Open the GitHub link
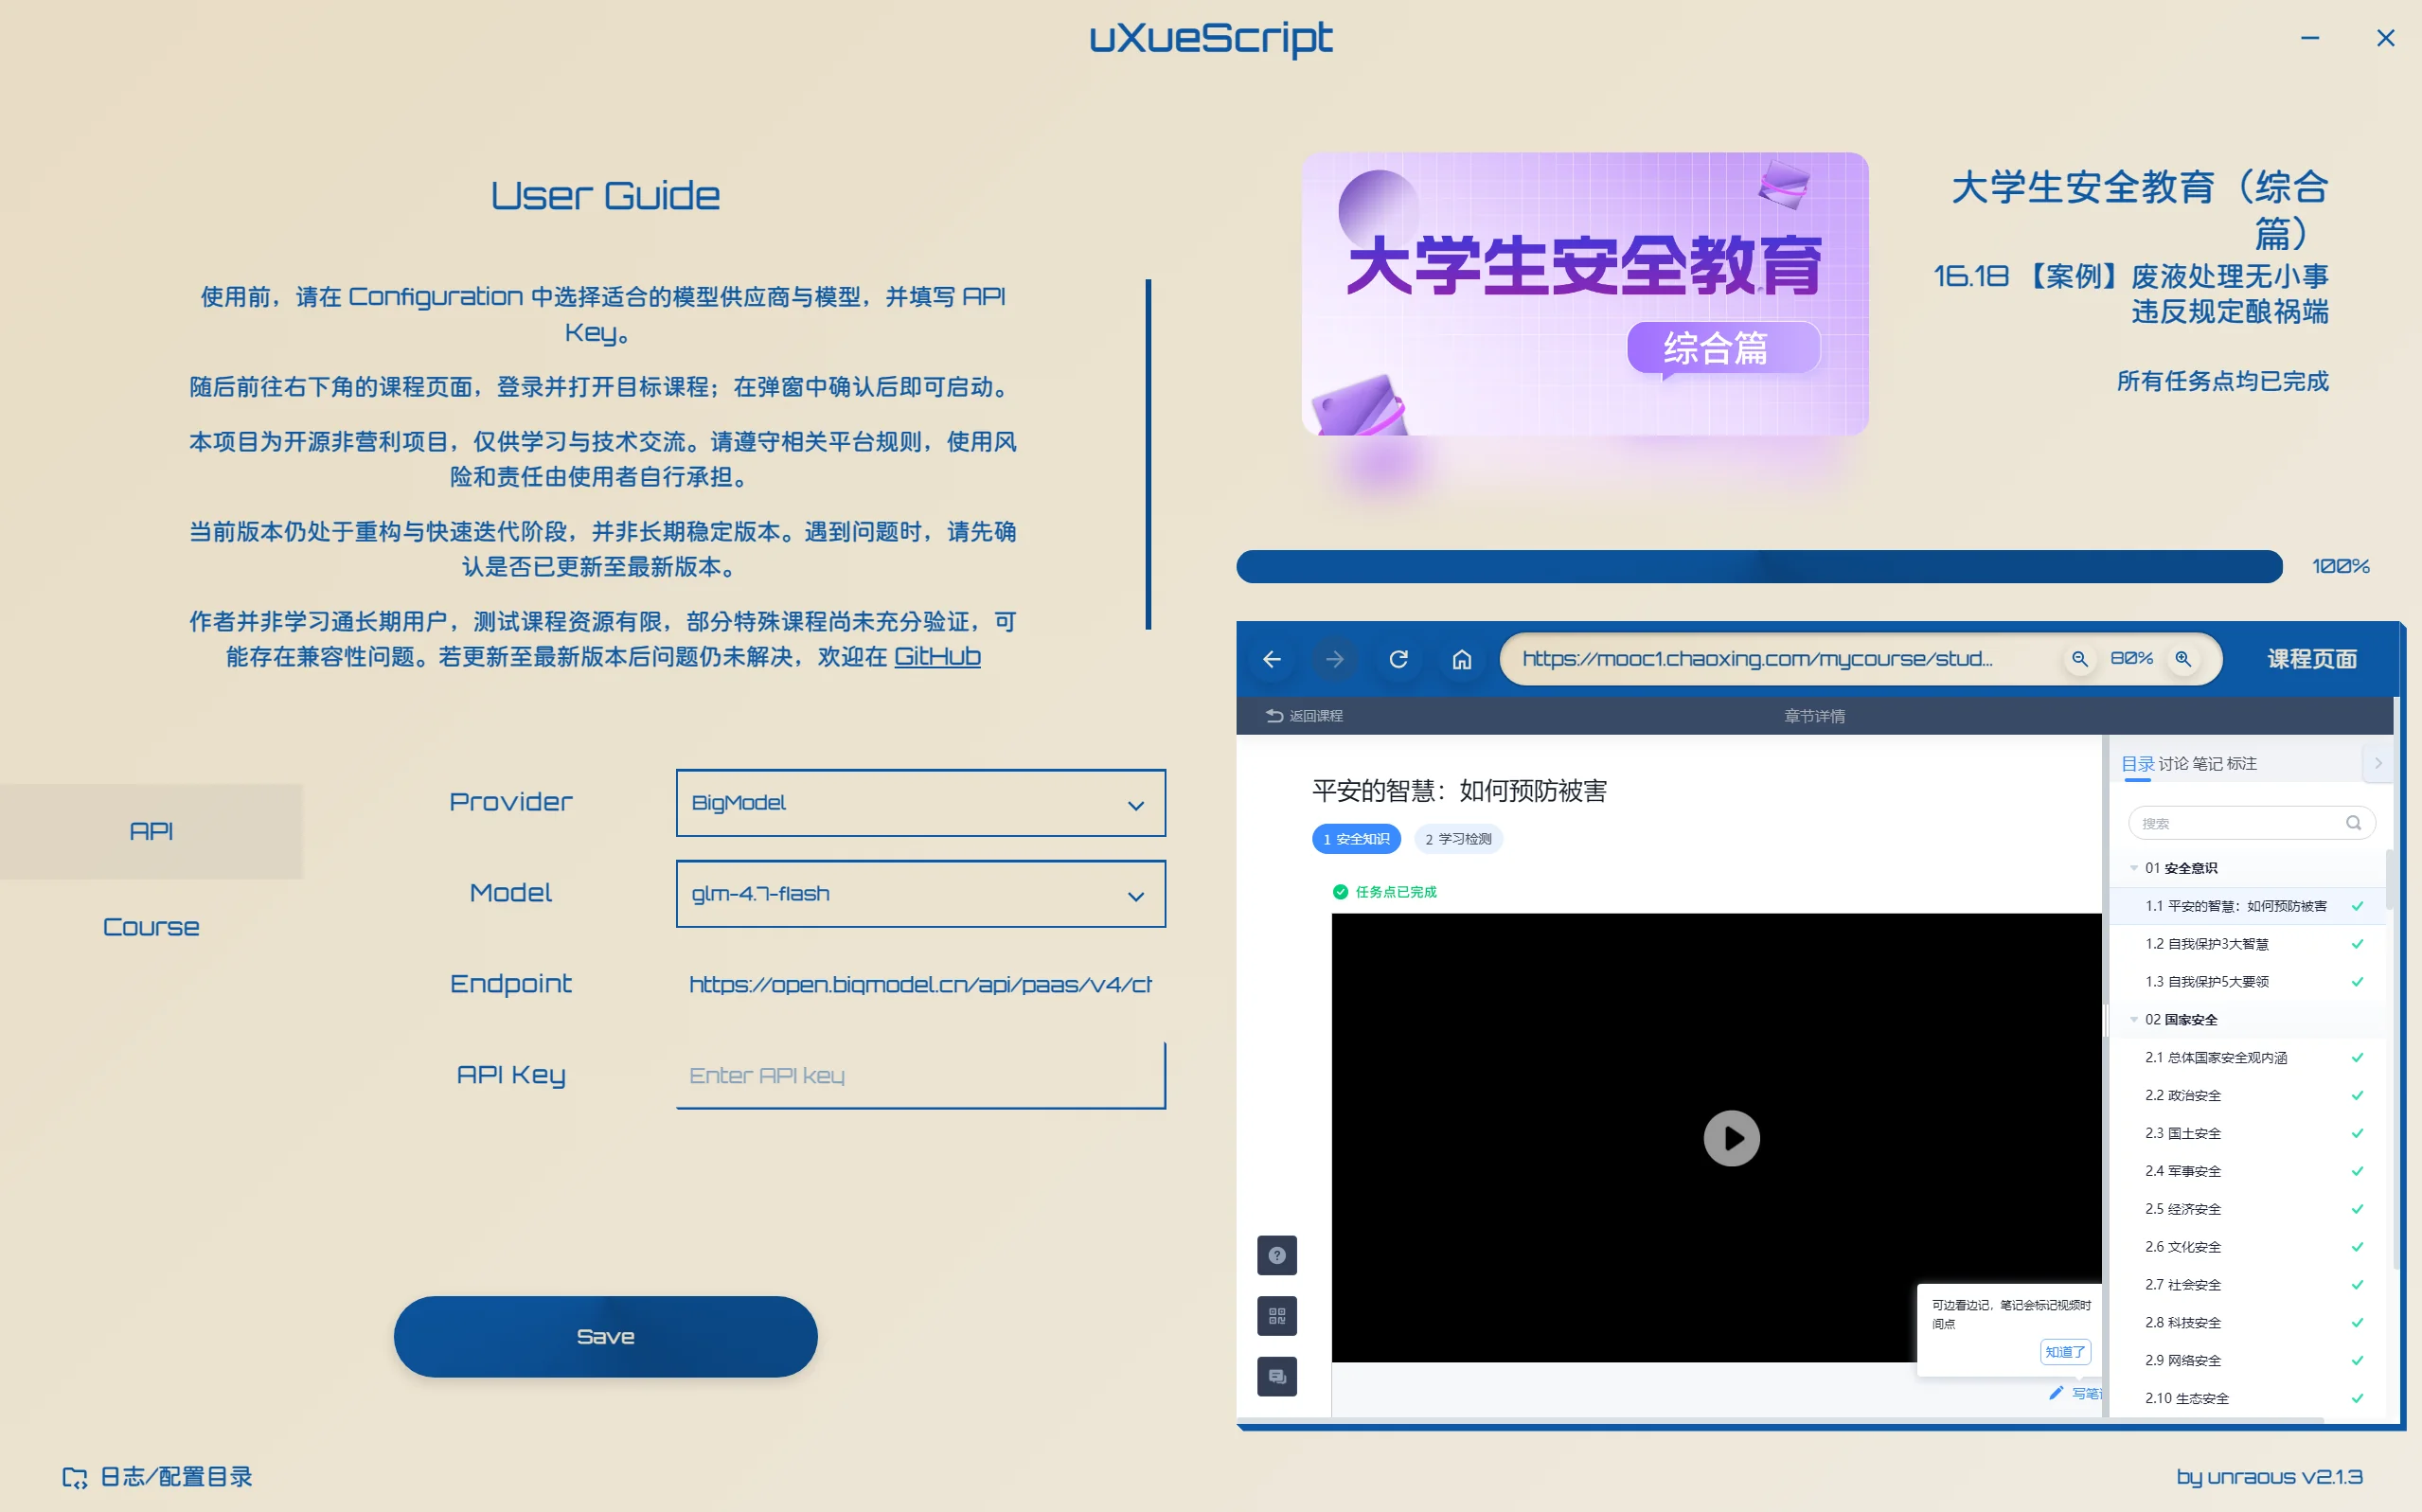This screenshot has height=1512, width=2422. [x=936, y=657]
